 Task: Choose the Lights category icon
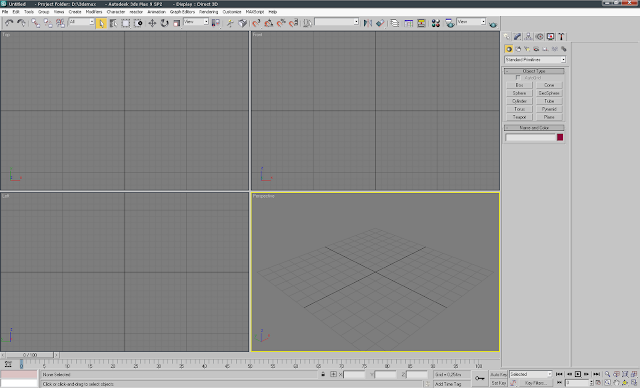click(527, 49)
